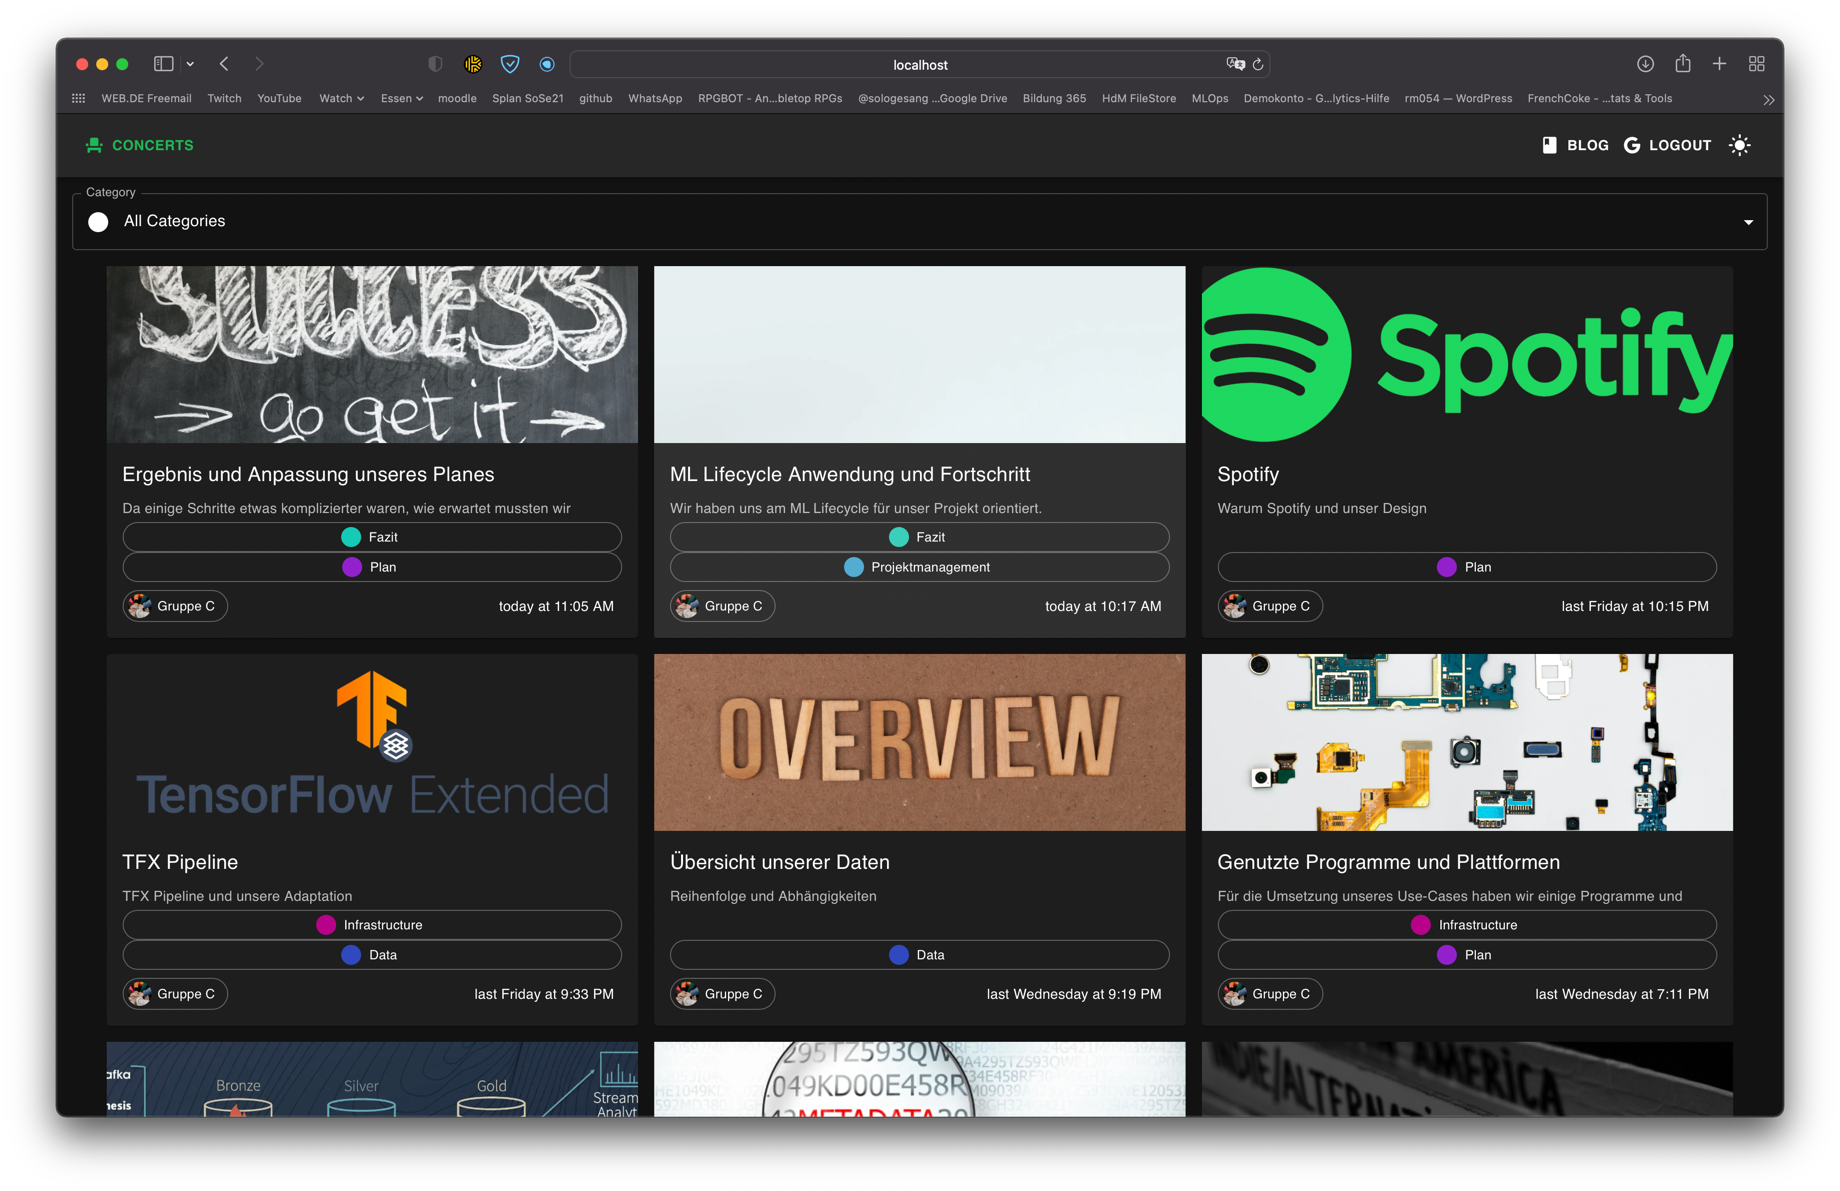
Task: Click the blue circle extension icon
Action: point(547,64)
